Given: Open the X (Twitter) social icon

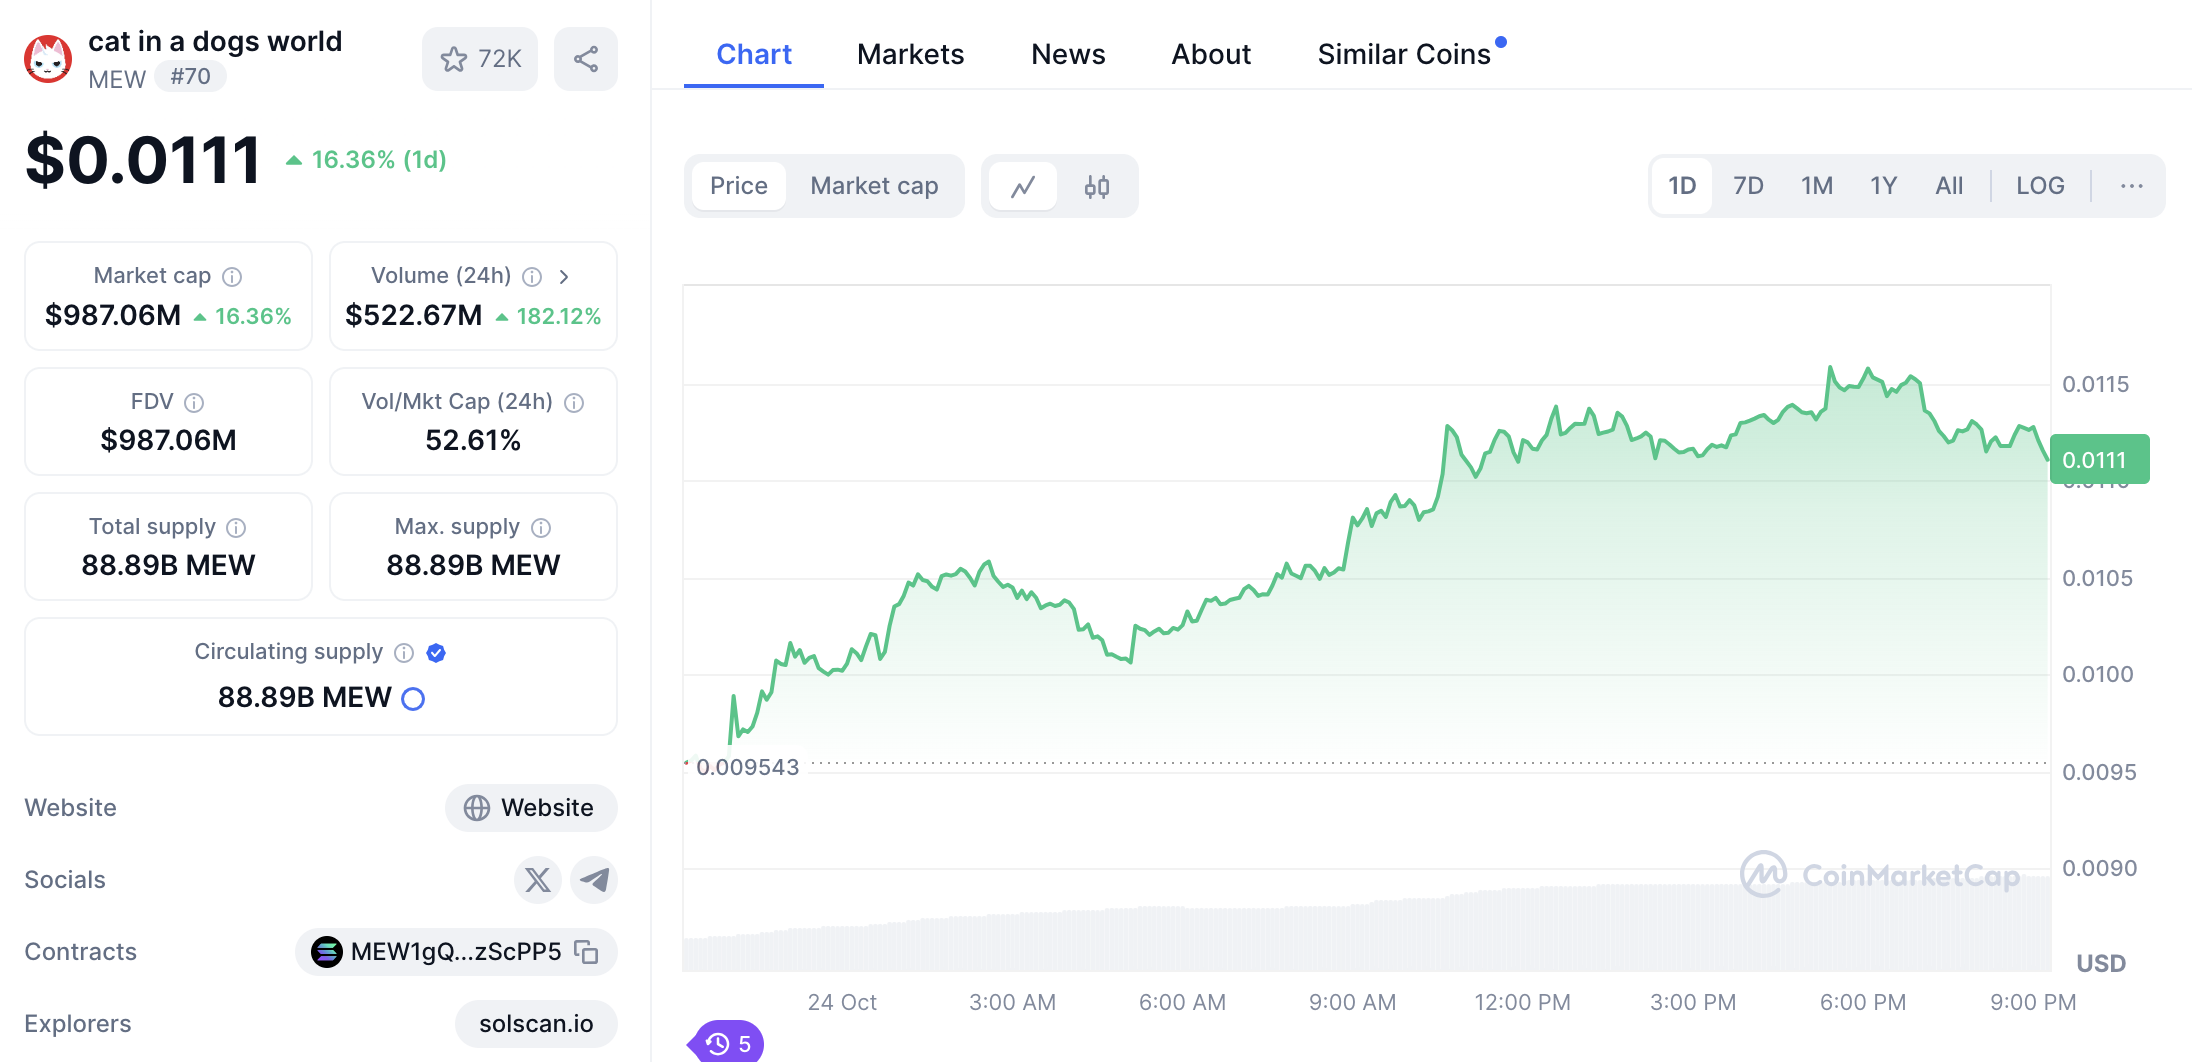Looking at the screenshot, I should [x=538, y=880].
